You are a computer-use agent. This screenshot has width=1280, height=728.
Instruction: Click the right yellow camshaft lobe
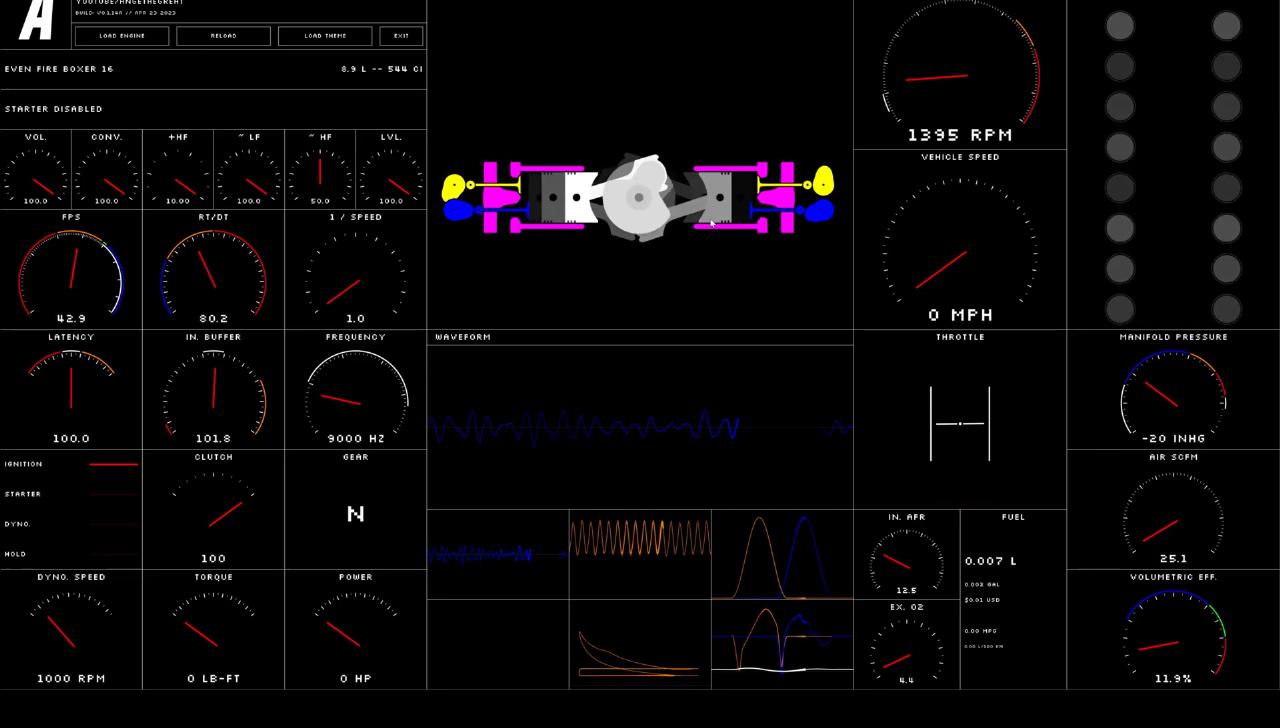822,181
